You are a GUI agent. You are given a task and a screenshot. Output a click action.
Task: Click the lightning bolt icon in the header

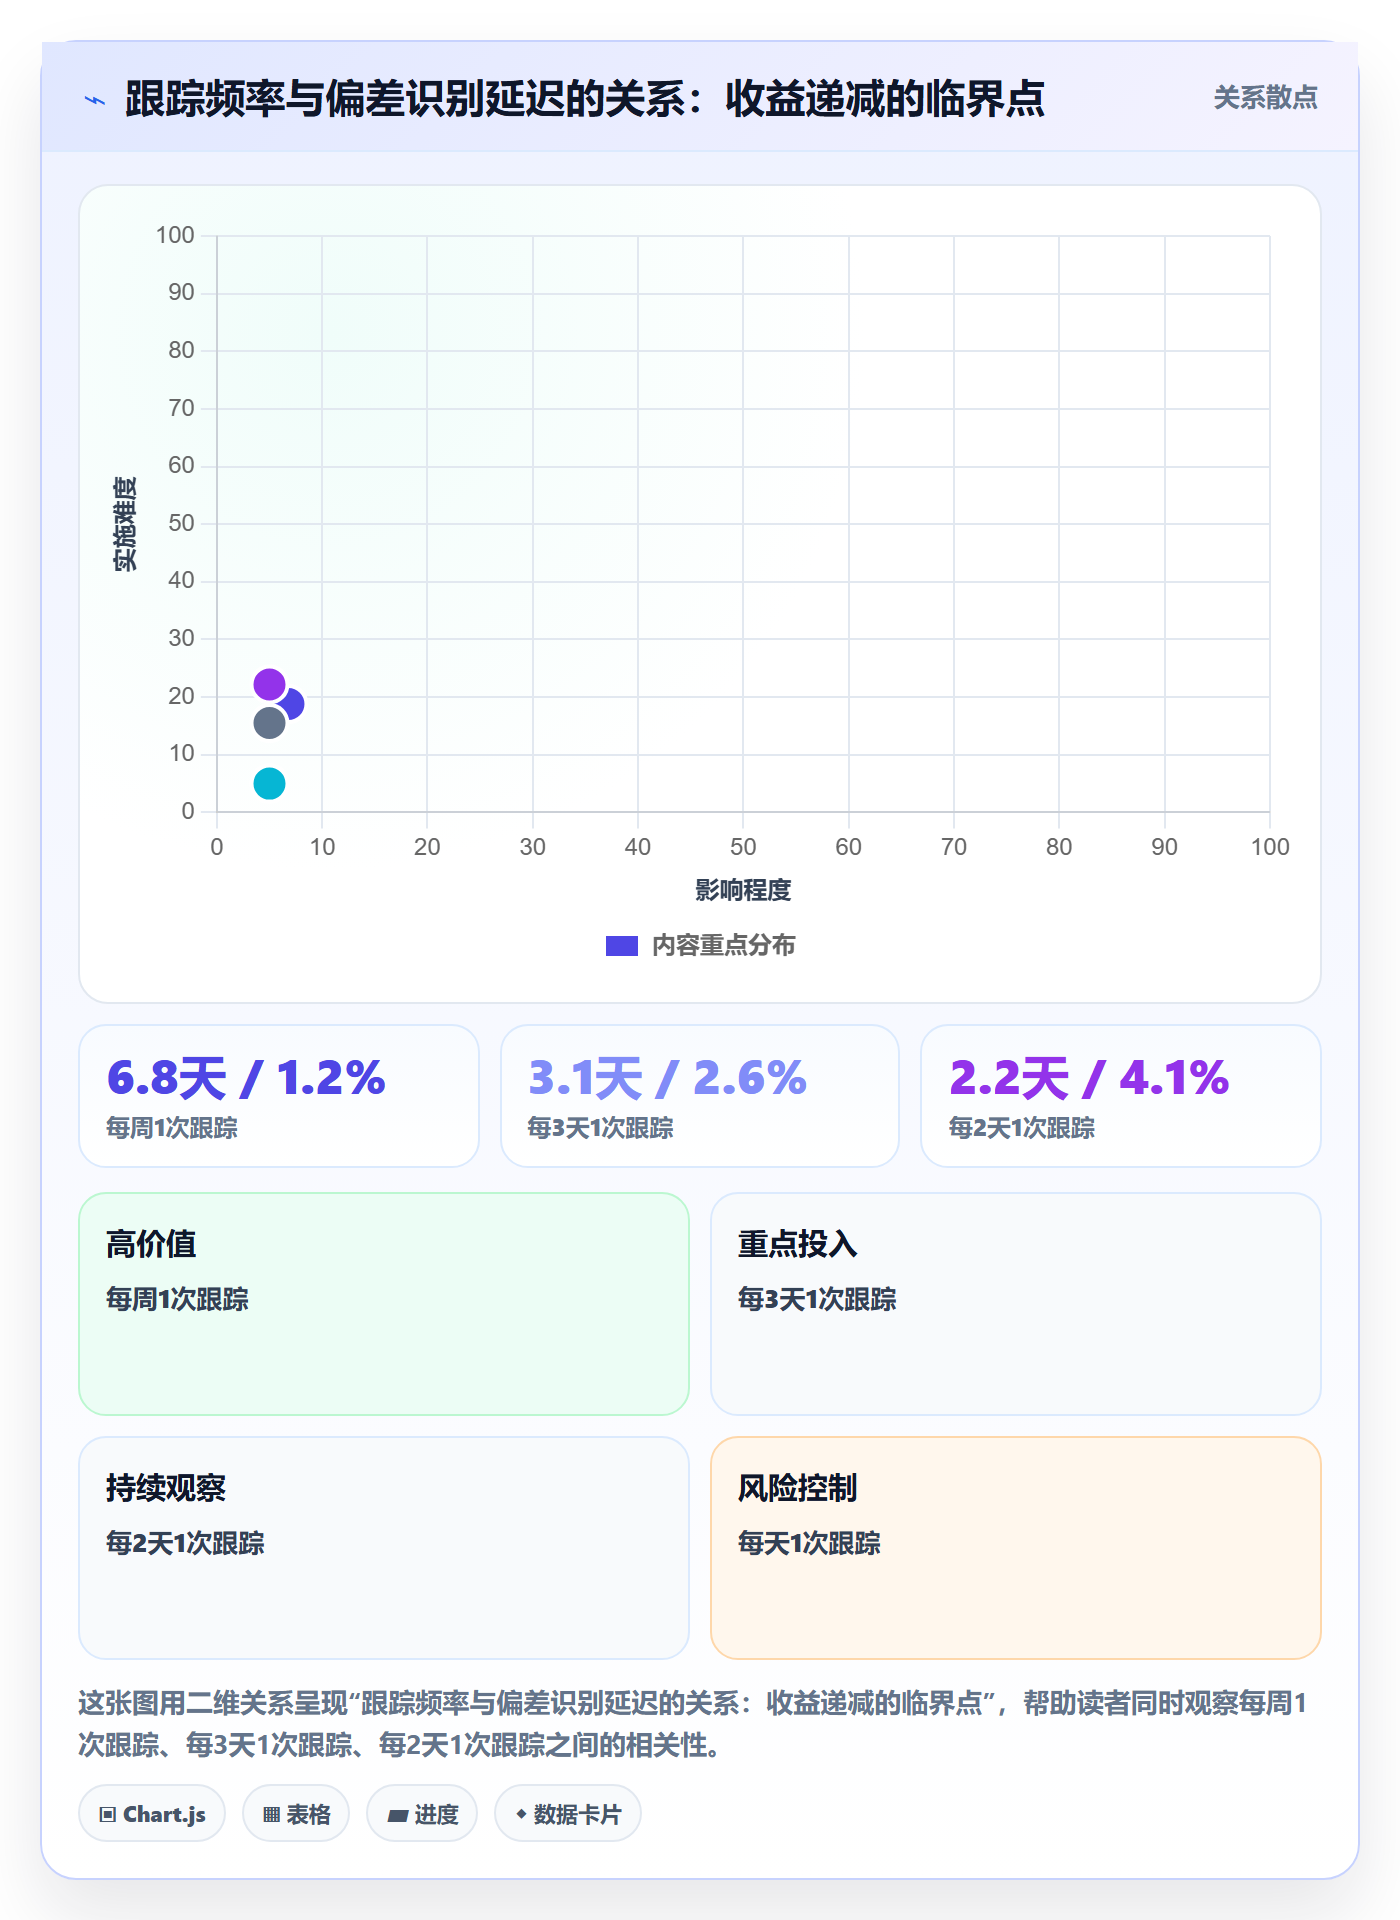point(95,100)
